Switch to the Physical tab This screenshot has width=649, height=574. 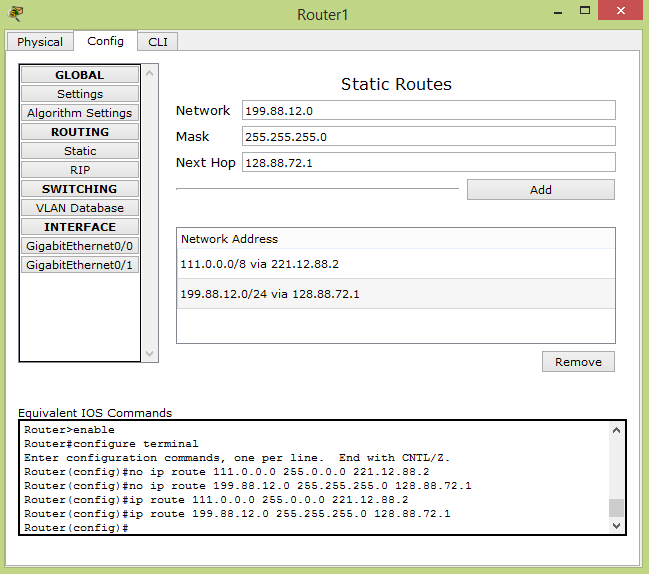tap(40, 42)
